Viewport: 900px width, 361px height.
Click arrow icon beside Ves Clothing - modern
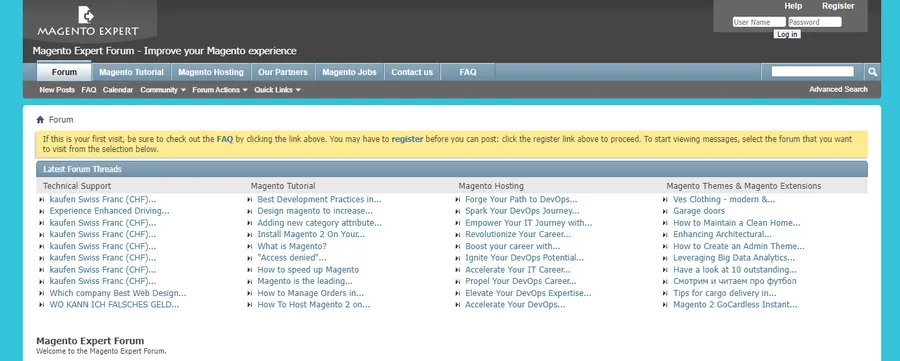665,200
